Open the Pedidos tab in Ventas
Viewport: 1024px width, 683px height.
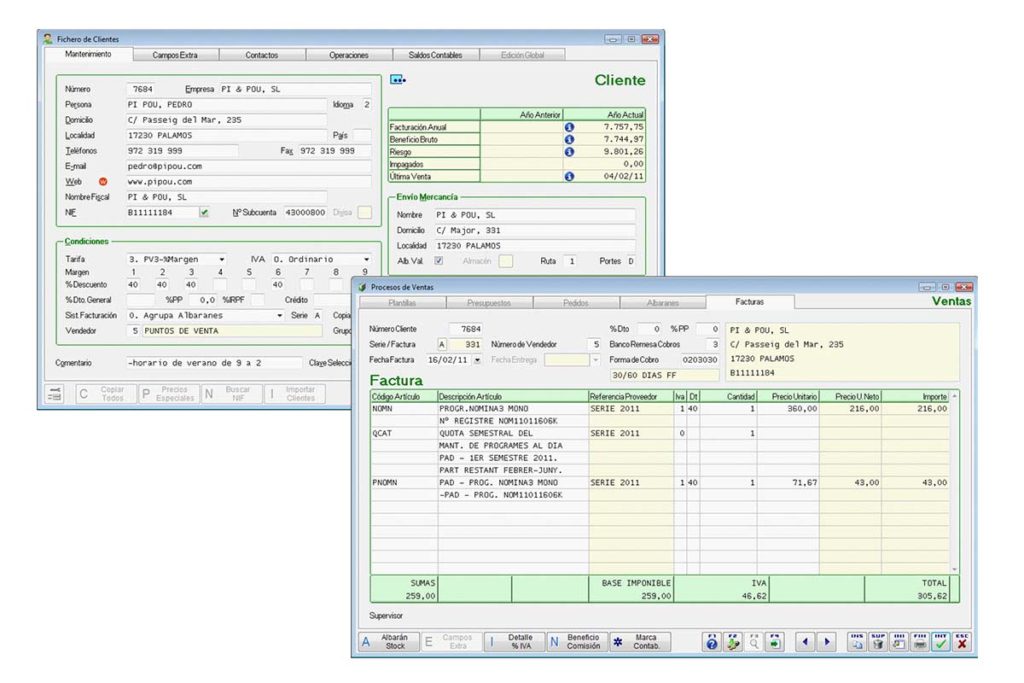(576, 303)
